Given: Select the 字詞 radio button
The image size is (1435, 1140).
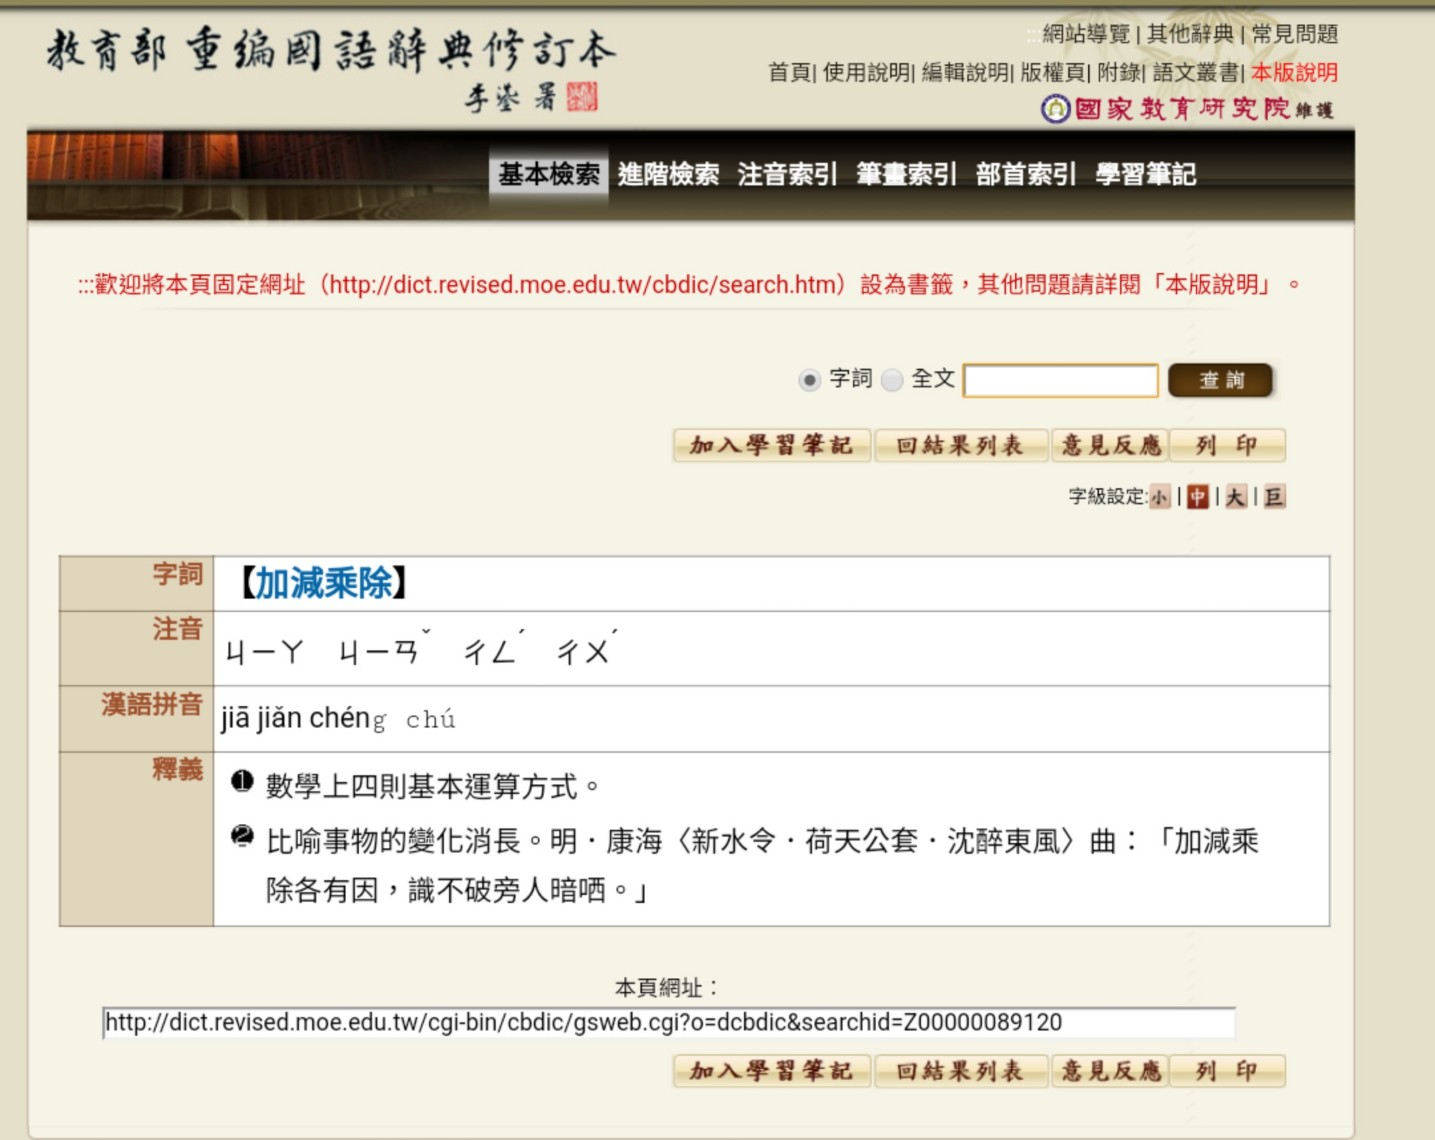Looking at the screenshot, I should point(809,380).
